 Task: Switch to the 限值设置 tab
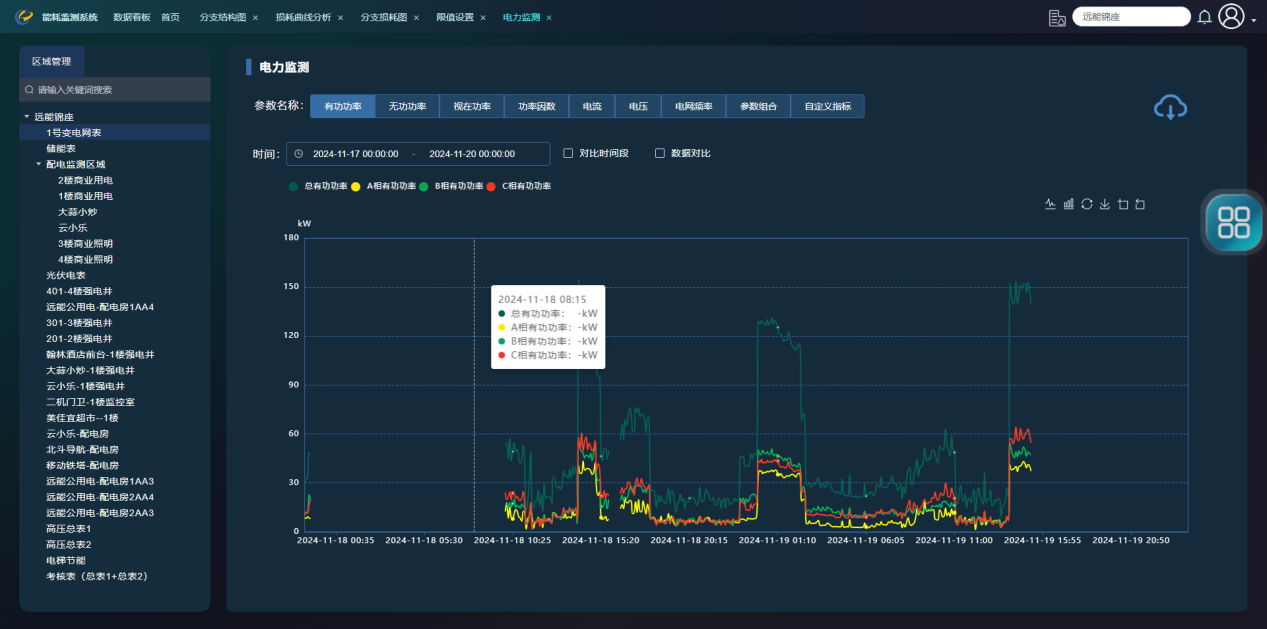[455, 17]
